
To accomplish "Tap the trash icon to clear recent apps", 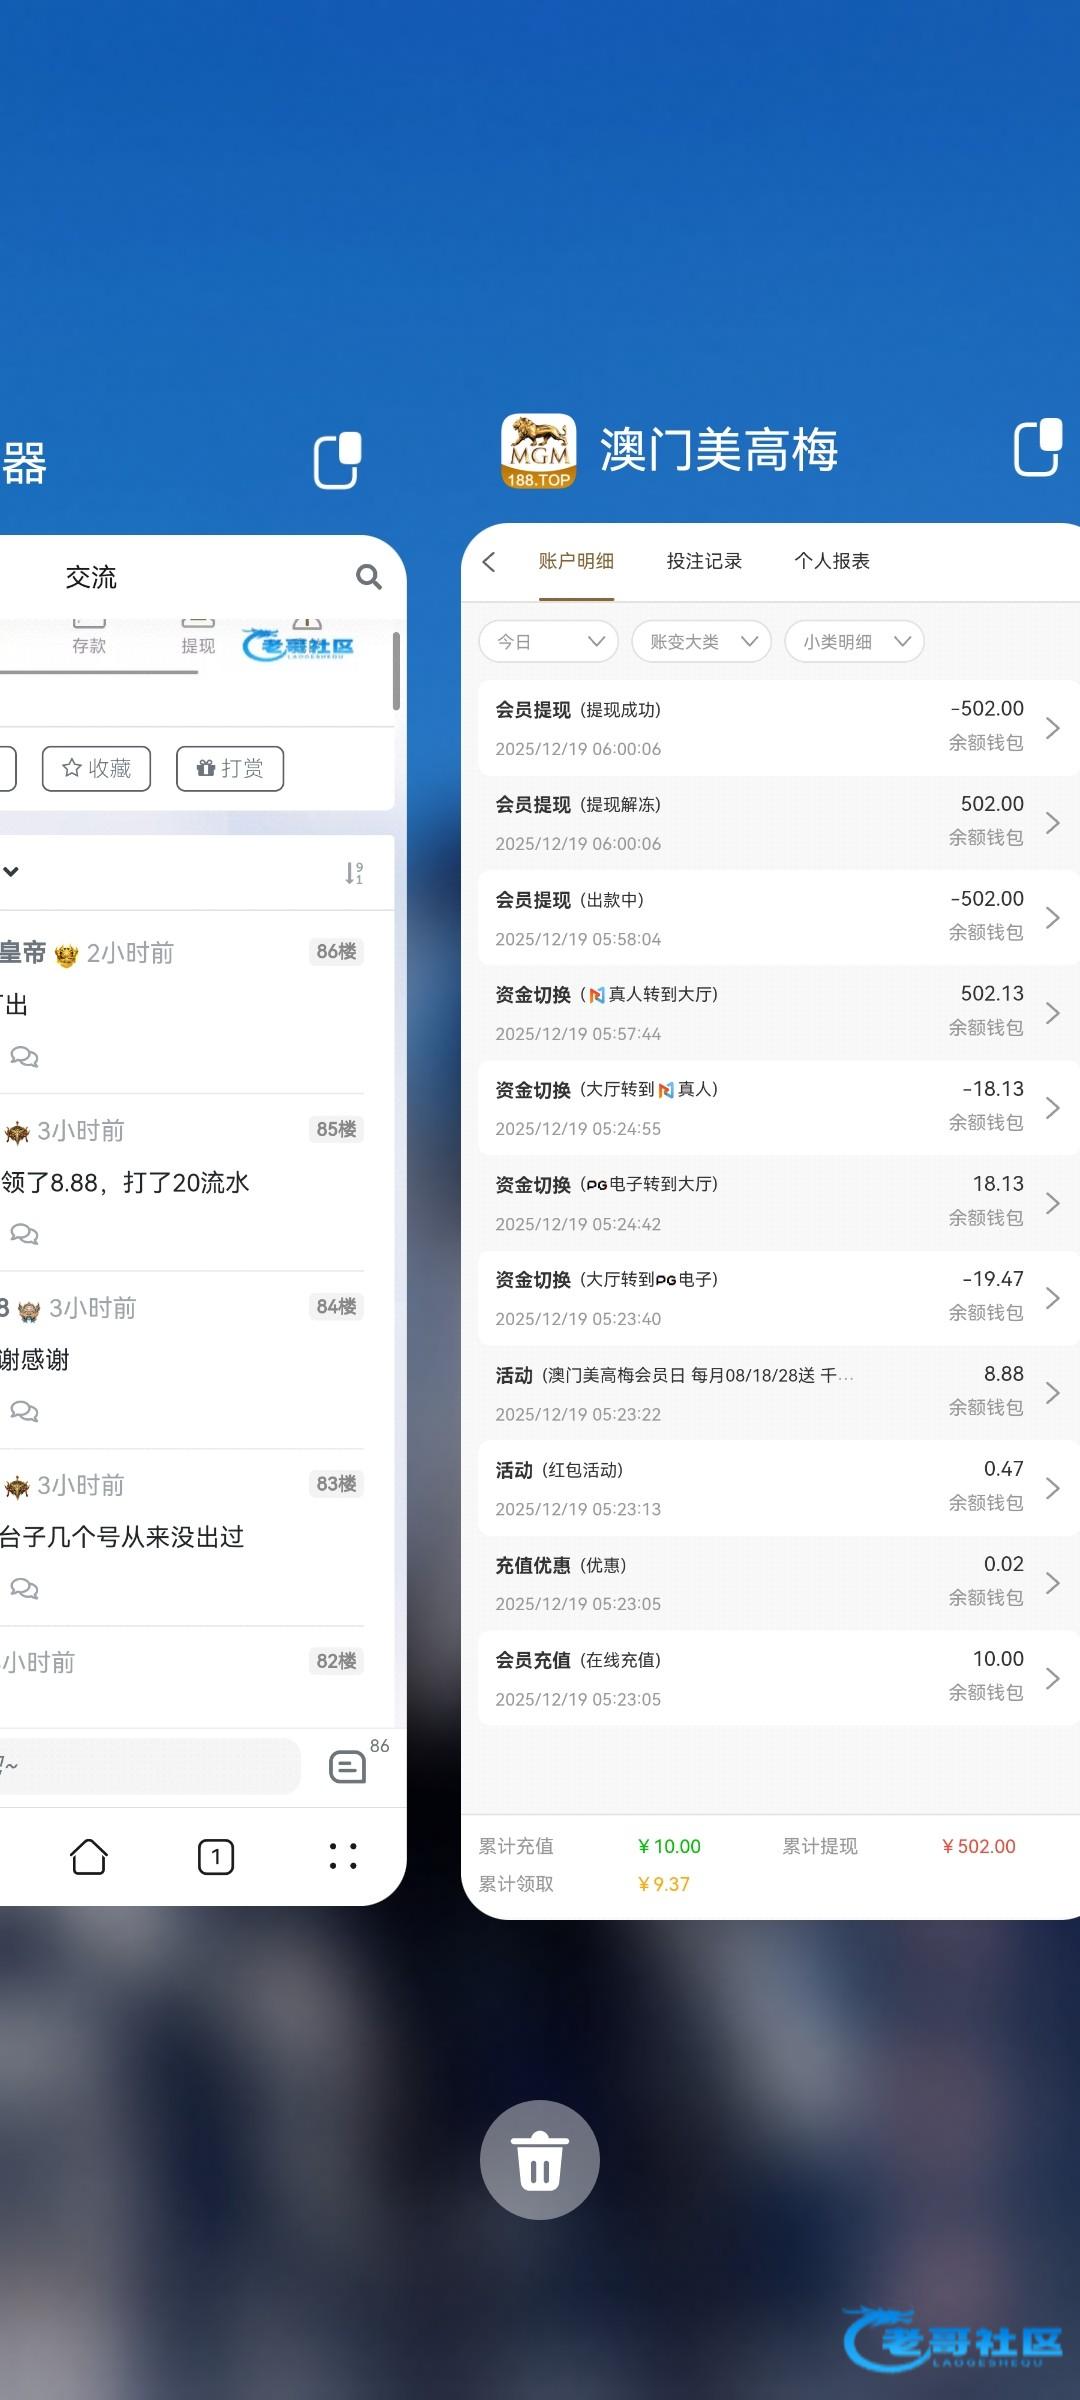I will pos(539,2159).
